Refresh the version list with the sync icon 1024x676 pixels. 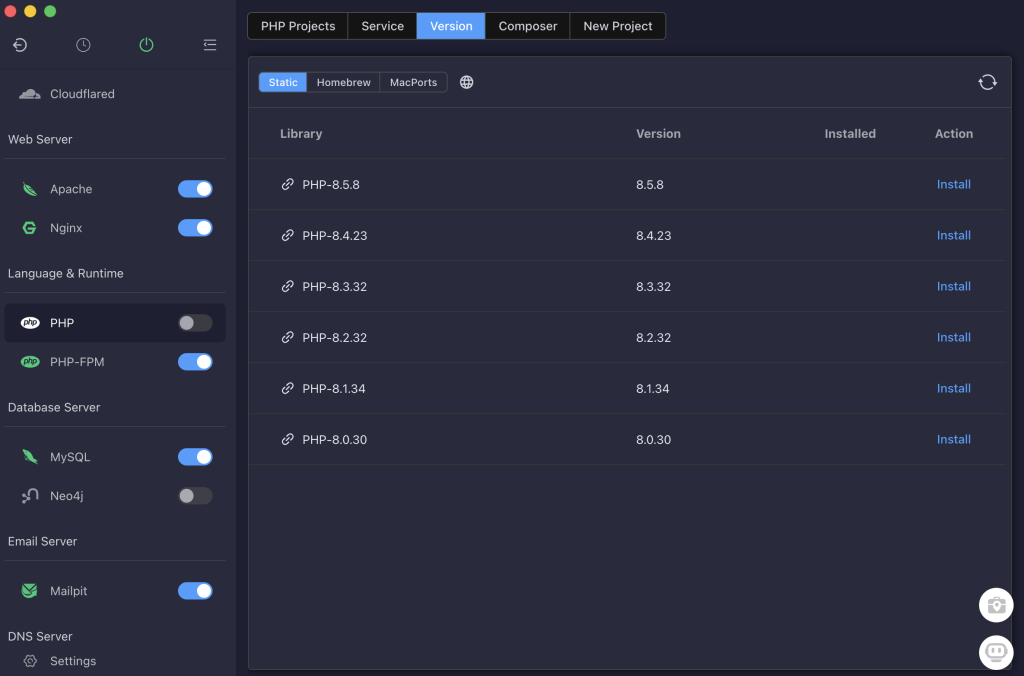point(987,82)
